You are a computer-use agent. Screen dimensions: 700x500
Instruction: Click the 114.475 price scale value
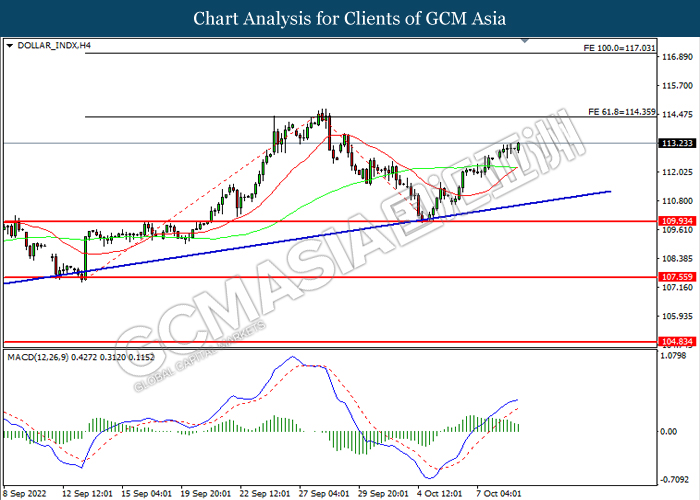coord(677,115)
